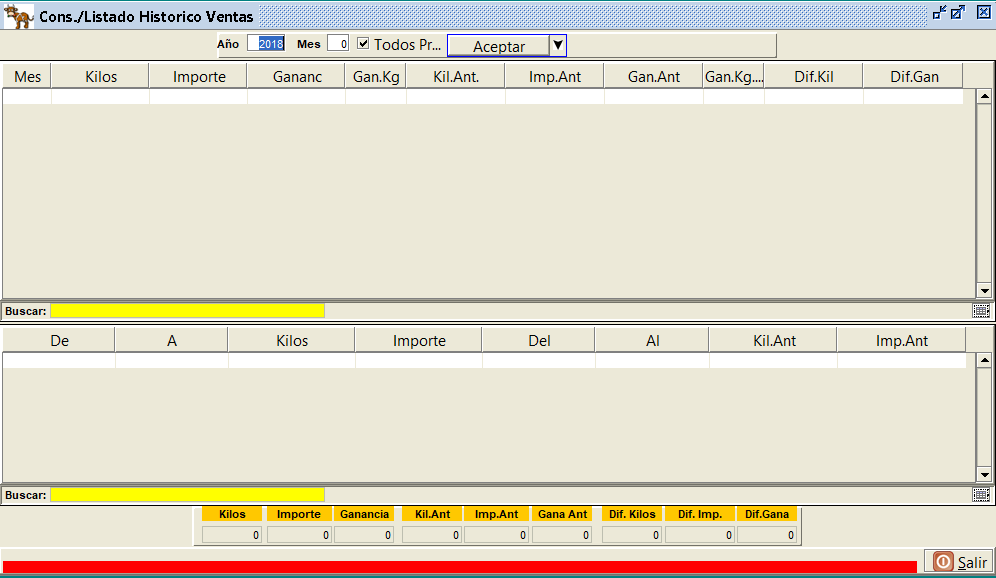Click the cow application icon in title bar
996x578 pixels.
coord(18,17)
